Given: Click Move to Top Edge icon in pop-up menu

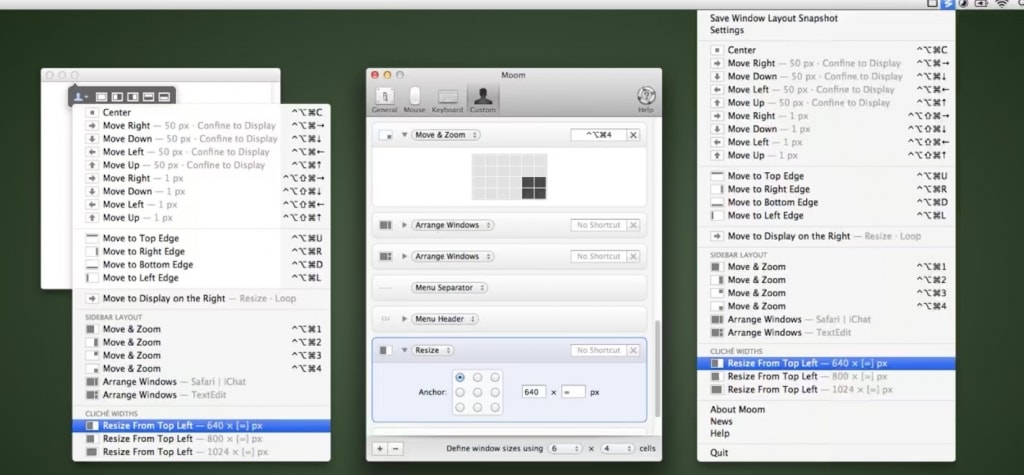Looking at the screenshot, I should coord(92,238).
